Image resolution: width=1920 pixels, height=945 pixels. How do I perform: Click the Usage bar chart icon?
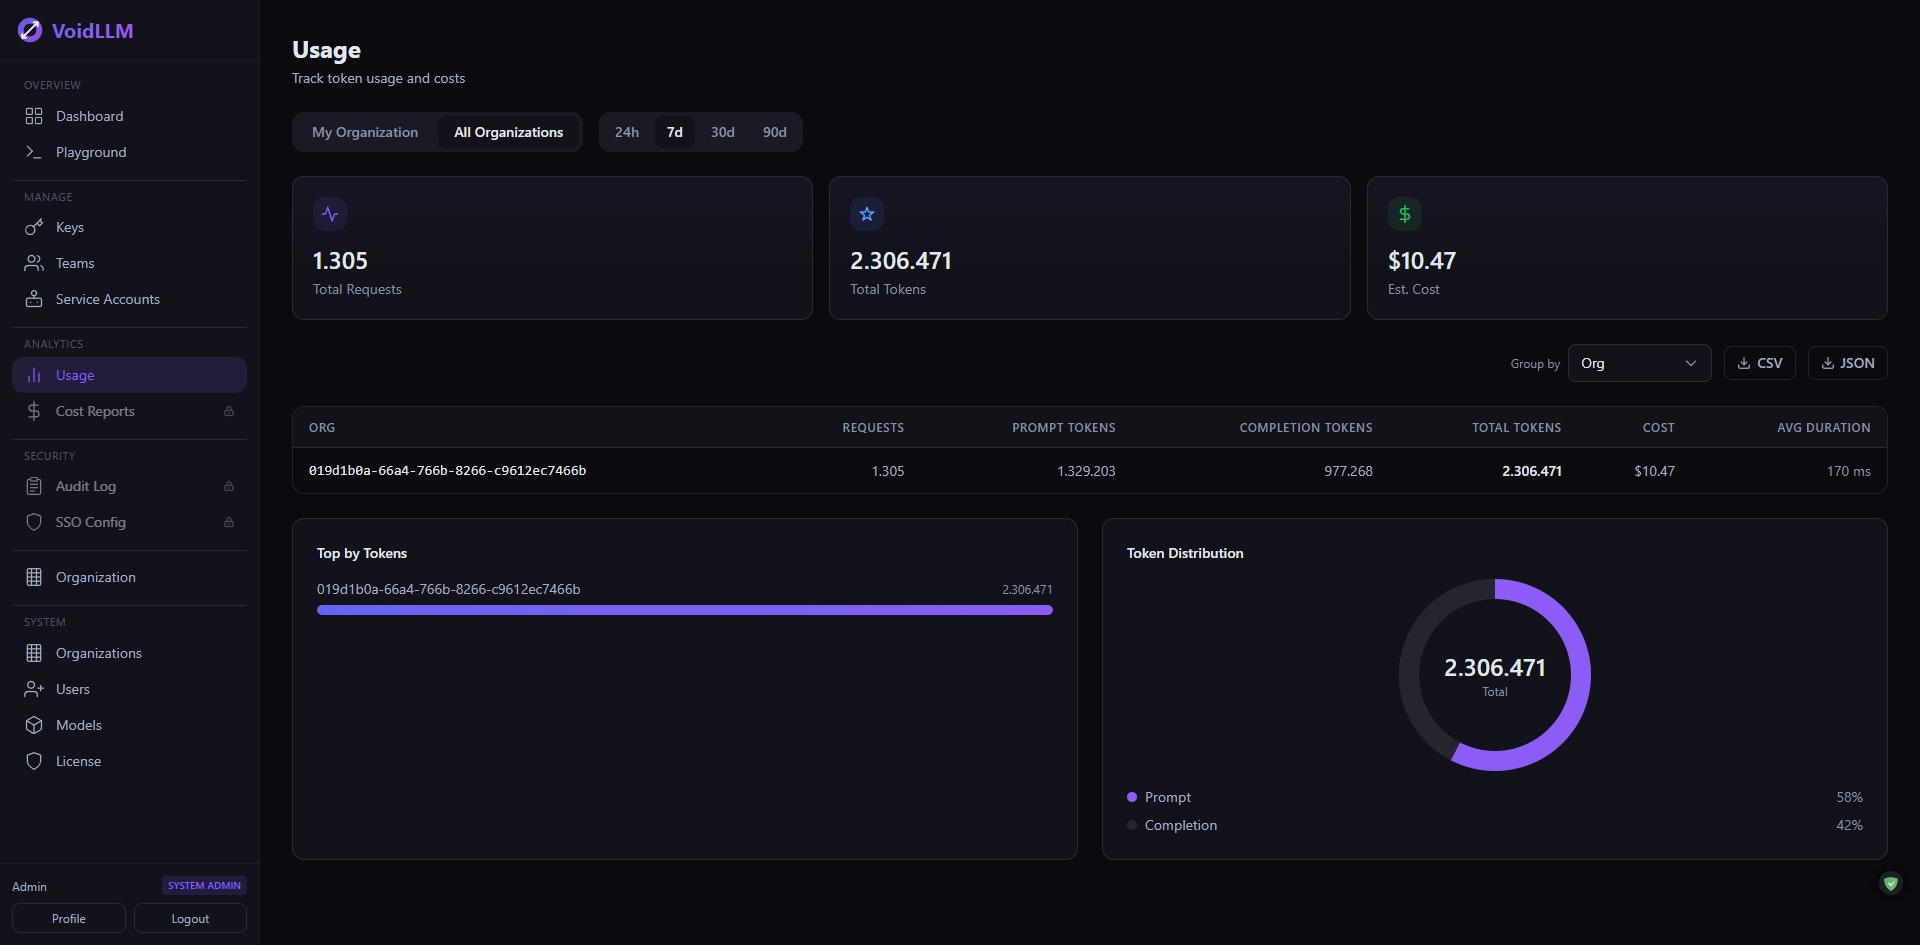(34, 375)
